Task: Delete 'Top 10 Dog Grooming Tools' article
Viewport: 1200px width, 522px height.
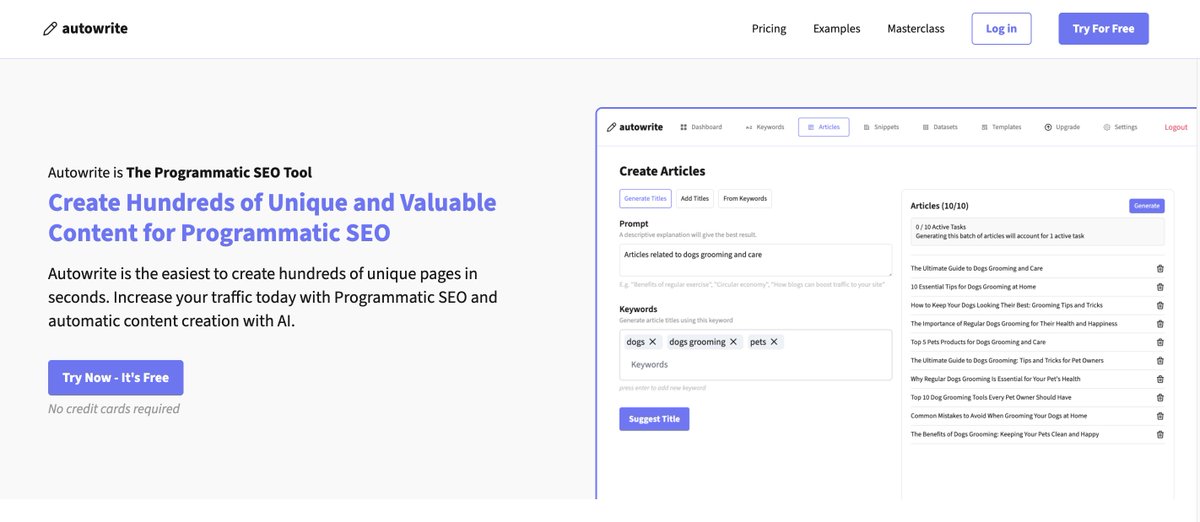Action: tap(1160, 397)
